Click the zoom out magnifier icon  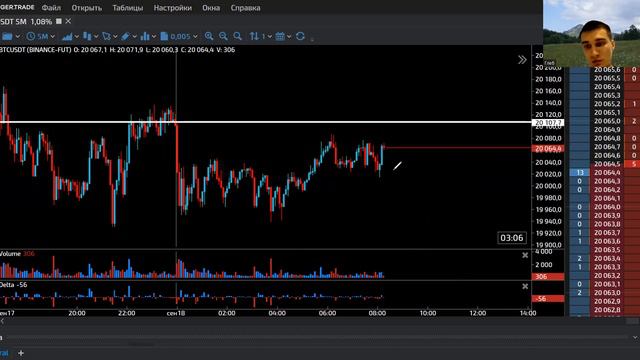pyautogui.click(x=223, y=36)
